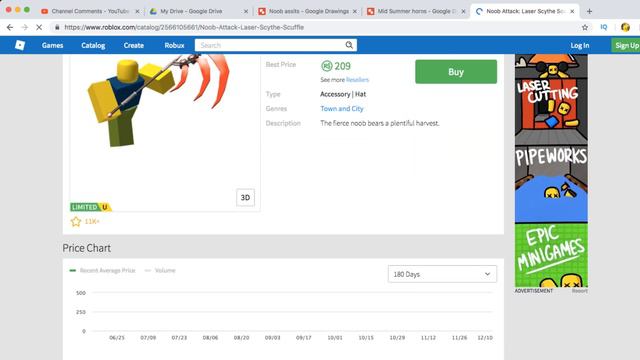Click the site lock icon in address bar
The width and height of the screenshot is (640, 360).
57,27
